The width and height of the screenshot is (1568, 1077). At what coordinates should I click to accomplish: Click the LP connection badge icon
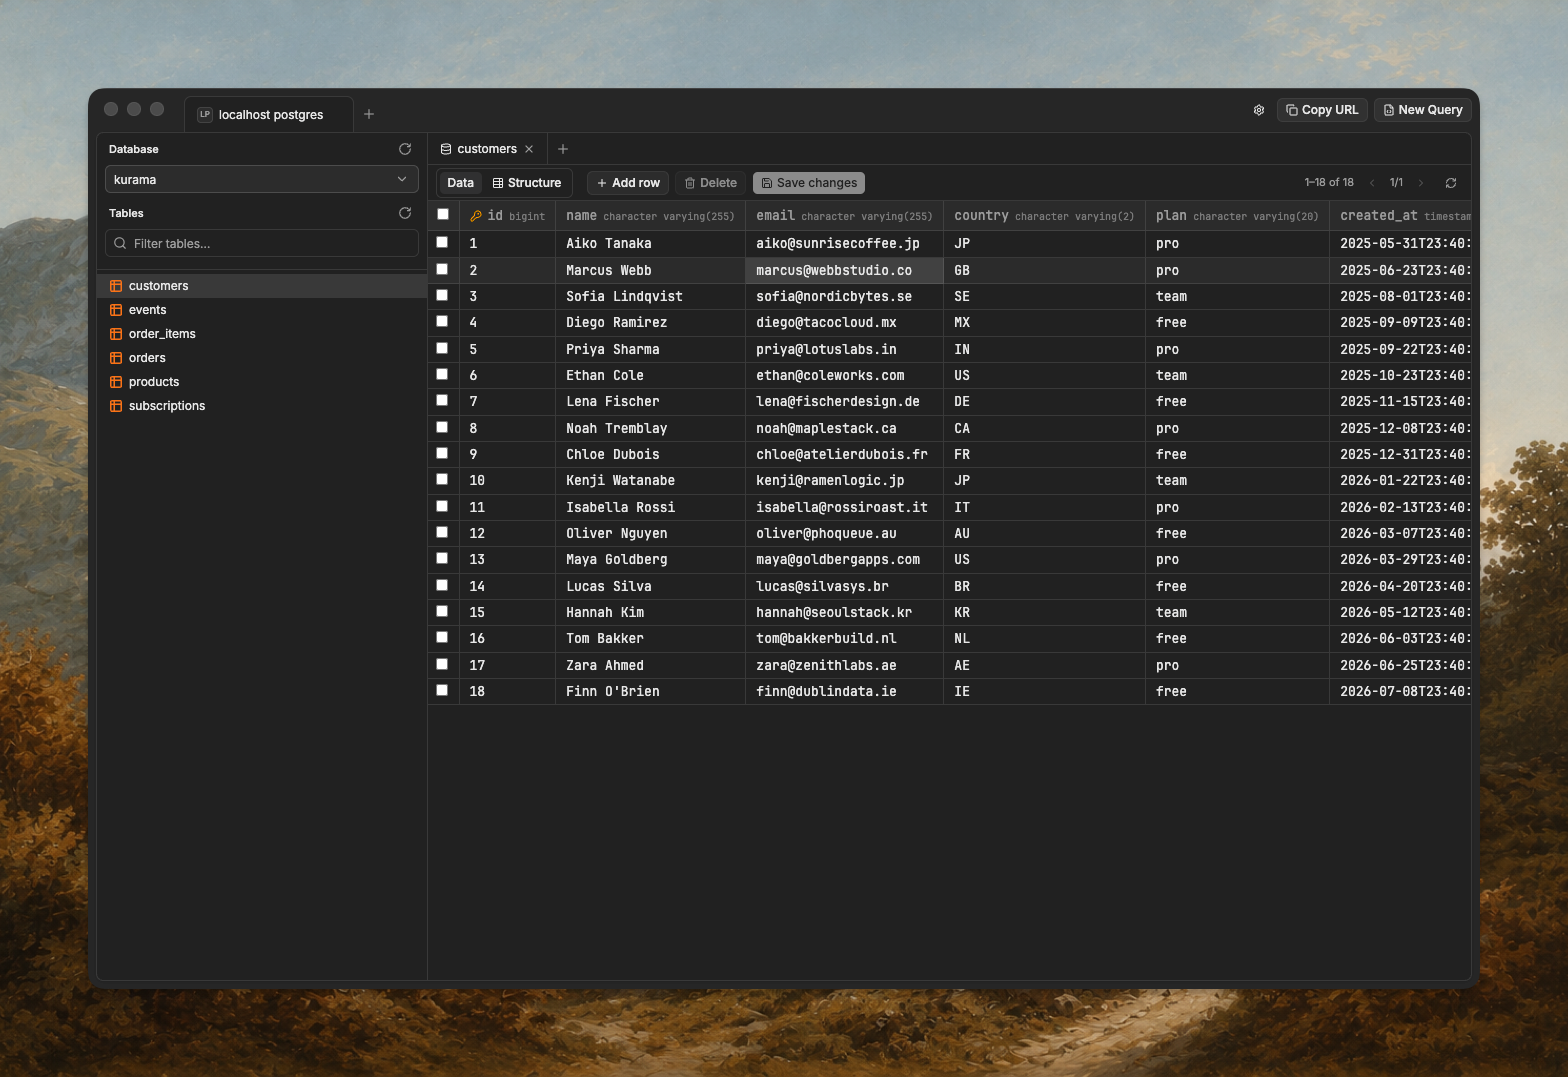[x=205, y=114]
